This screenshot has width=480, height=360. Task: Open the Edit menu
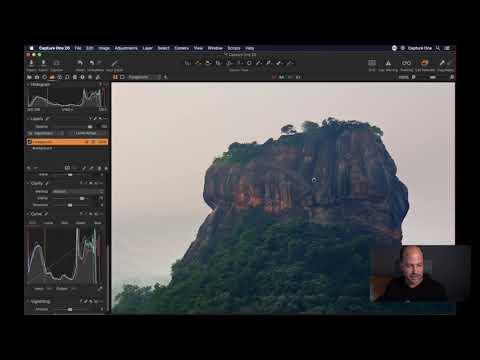pyautogui.click(x=90, y=48)
